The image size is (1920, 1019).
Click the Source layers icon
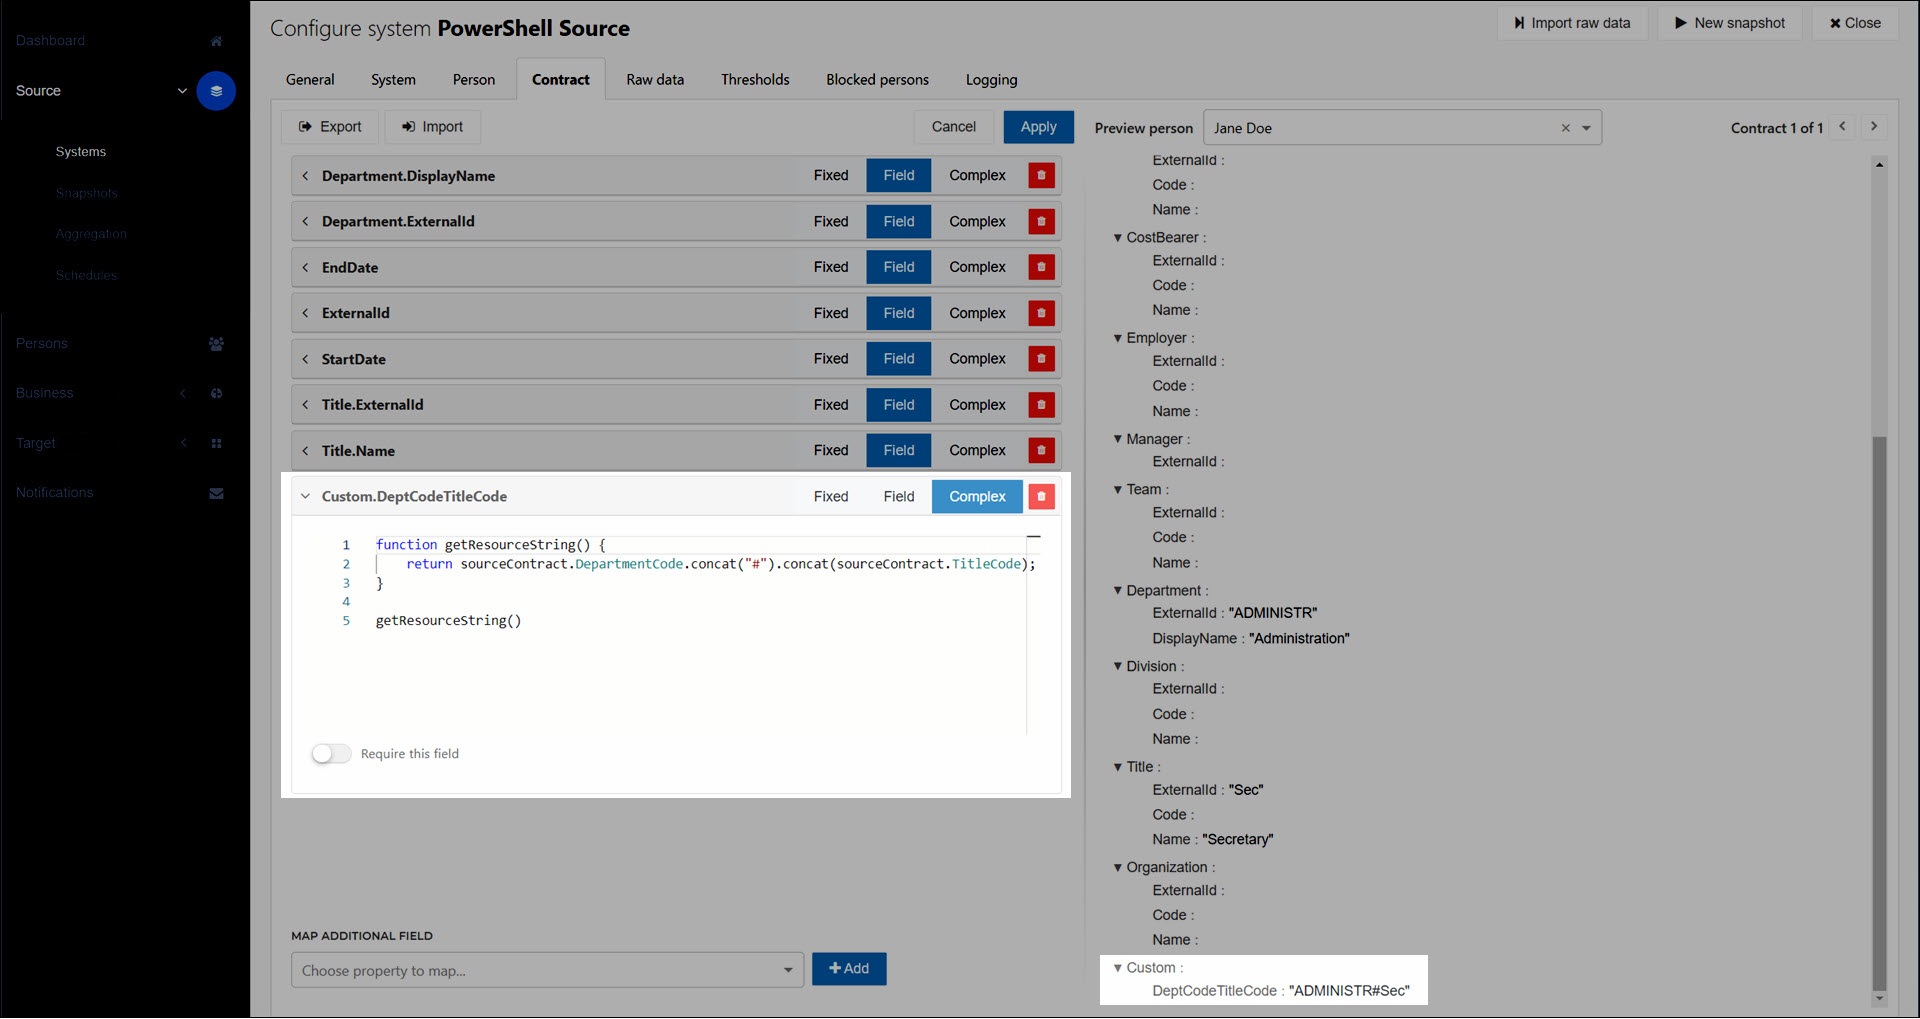(x=216, y=91)
